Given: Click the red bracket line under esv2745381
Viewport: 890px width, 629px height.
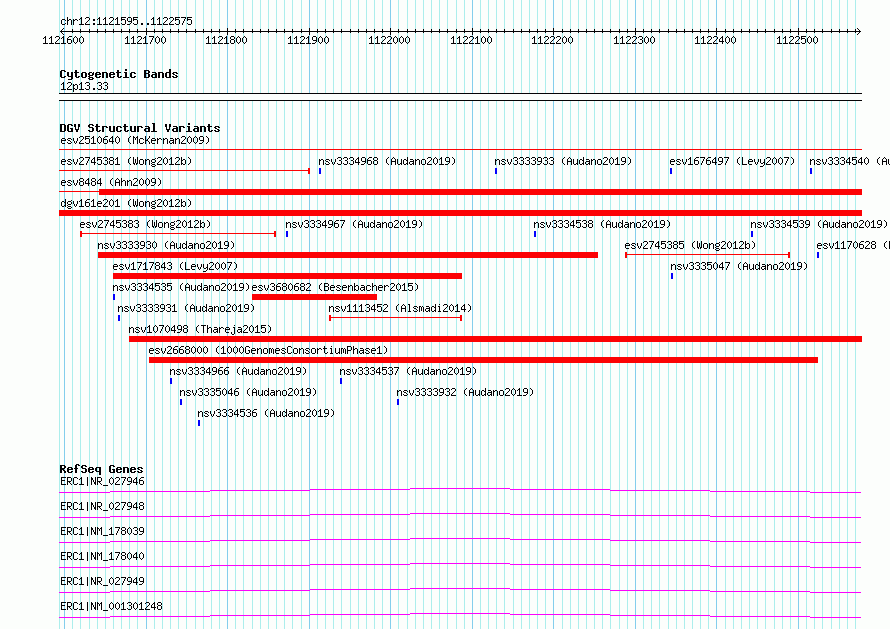Looking at the screenshot, I should coord(184,171).
